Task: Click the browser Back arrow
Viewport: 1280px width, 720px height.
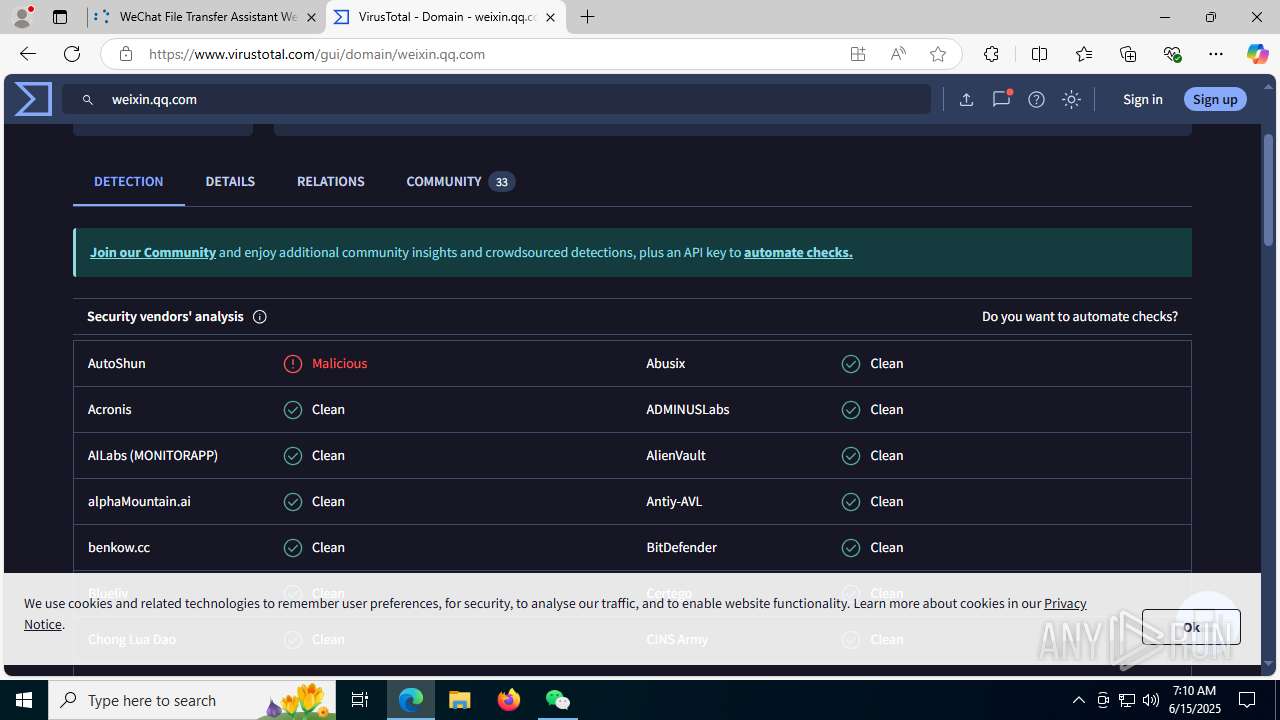Action: tap(27, 54)
